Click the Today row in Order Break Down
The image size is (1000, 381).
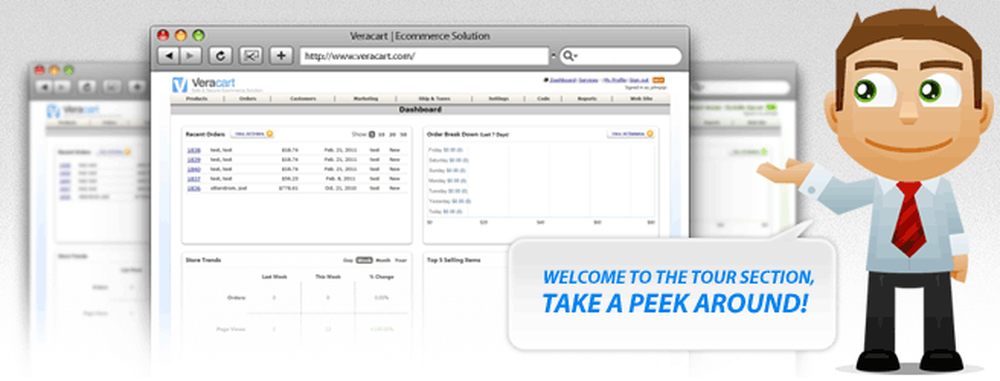click(x=445, y=211)
